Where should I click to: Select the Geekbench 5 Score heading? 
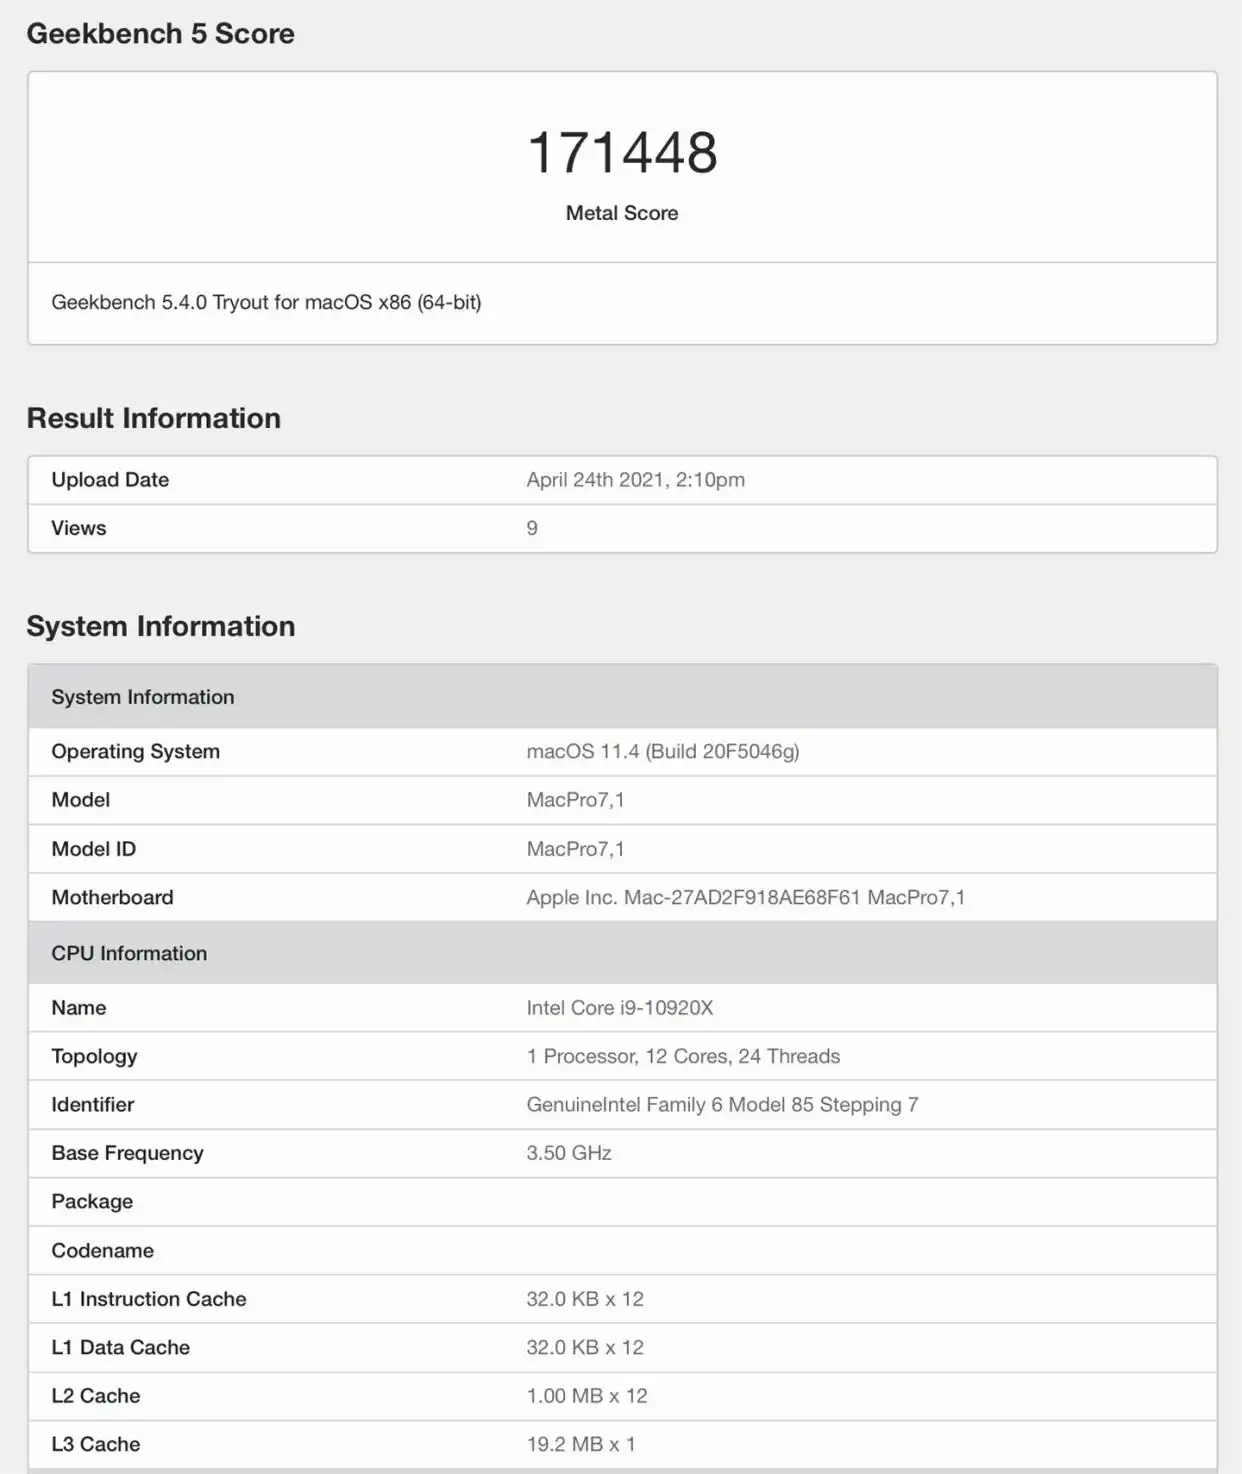click(x=160, y=33)
